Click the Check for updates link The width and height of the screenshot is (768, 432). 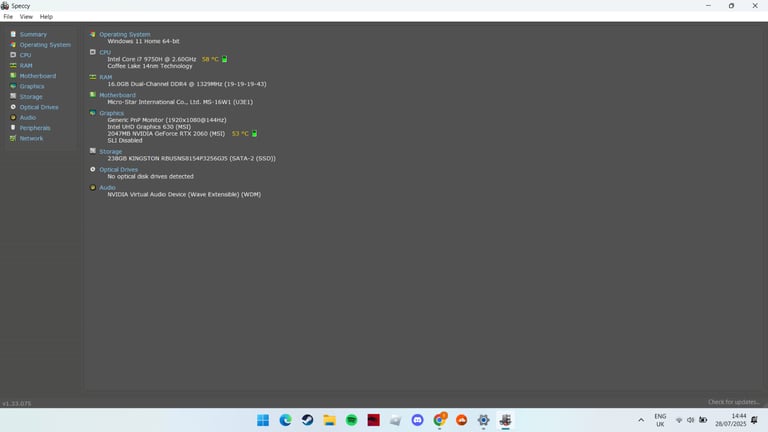tap(734, 402)
